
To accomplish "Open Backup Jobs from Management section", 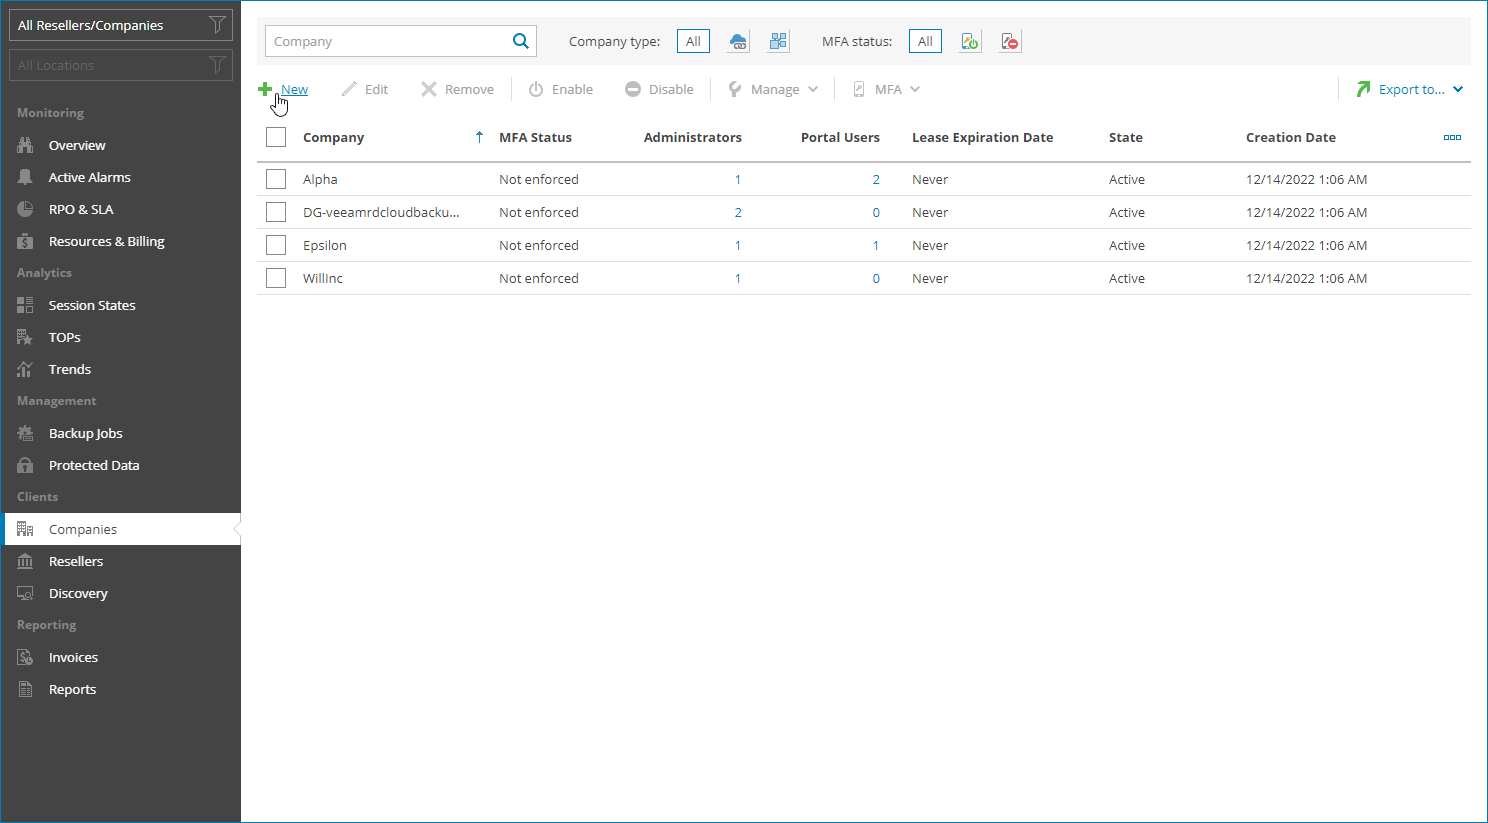I will [85, 433].
